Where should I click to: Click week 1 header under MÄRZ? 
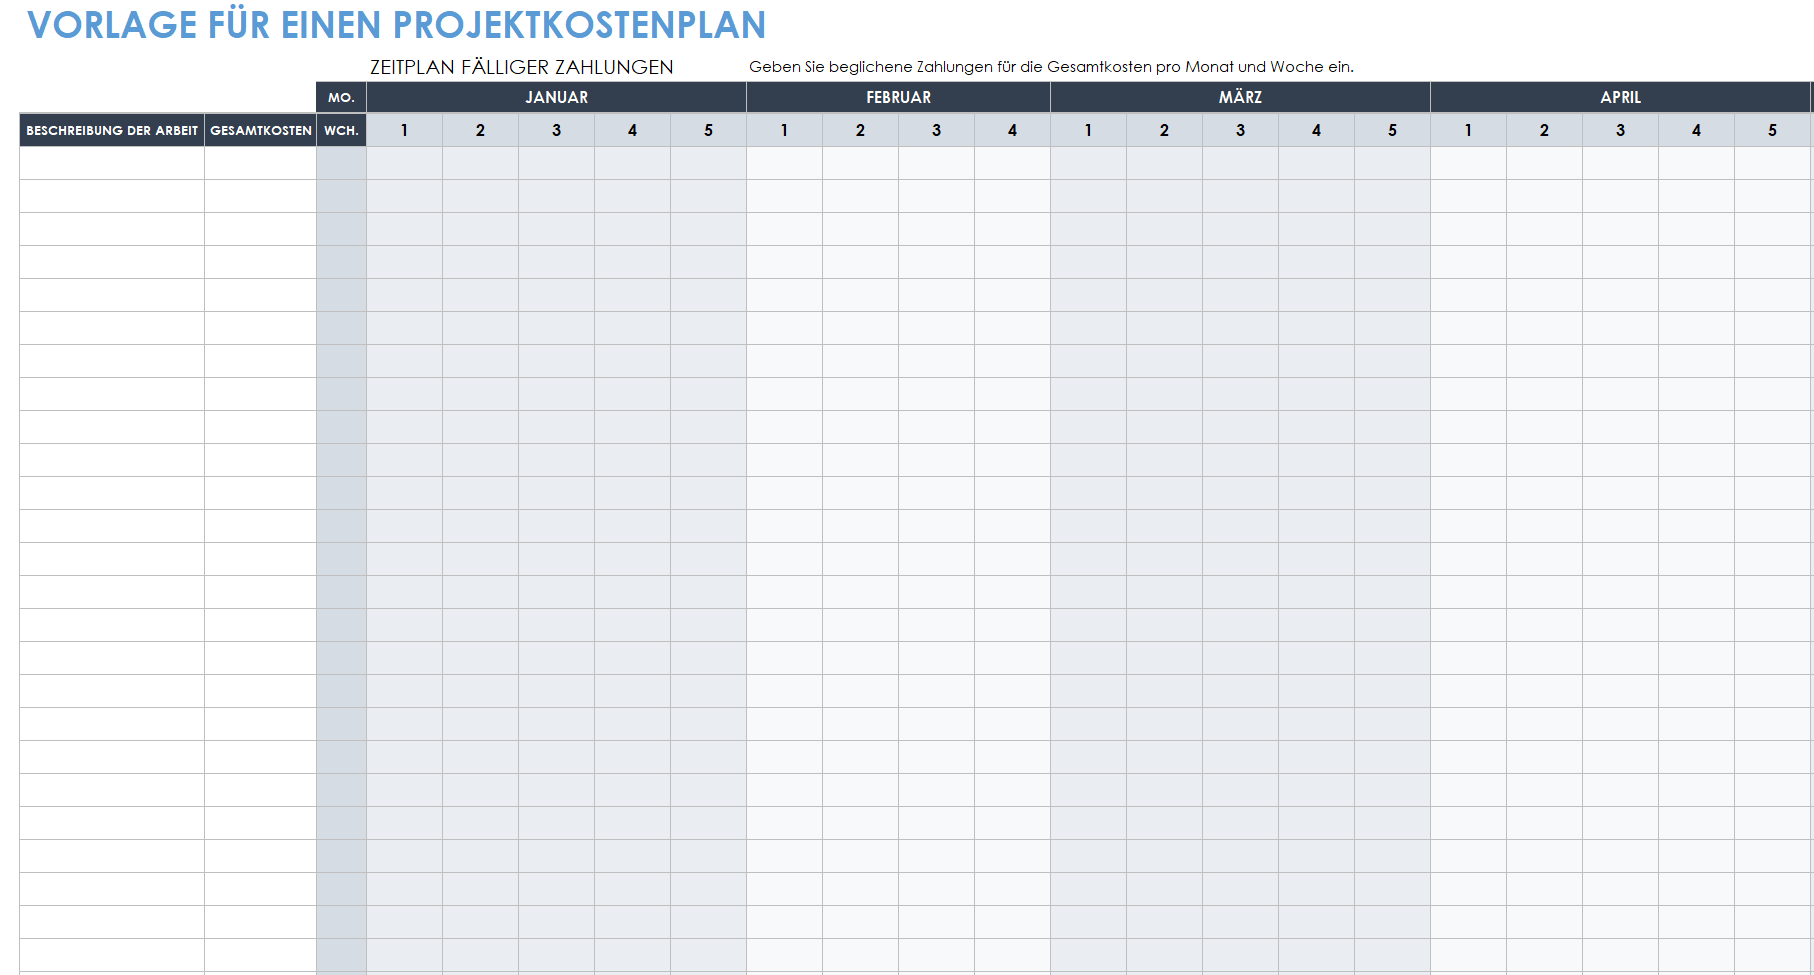point(1088,130)
